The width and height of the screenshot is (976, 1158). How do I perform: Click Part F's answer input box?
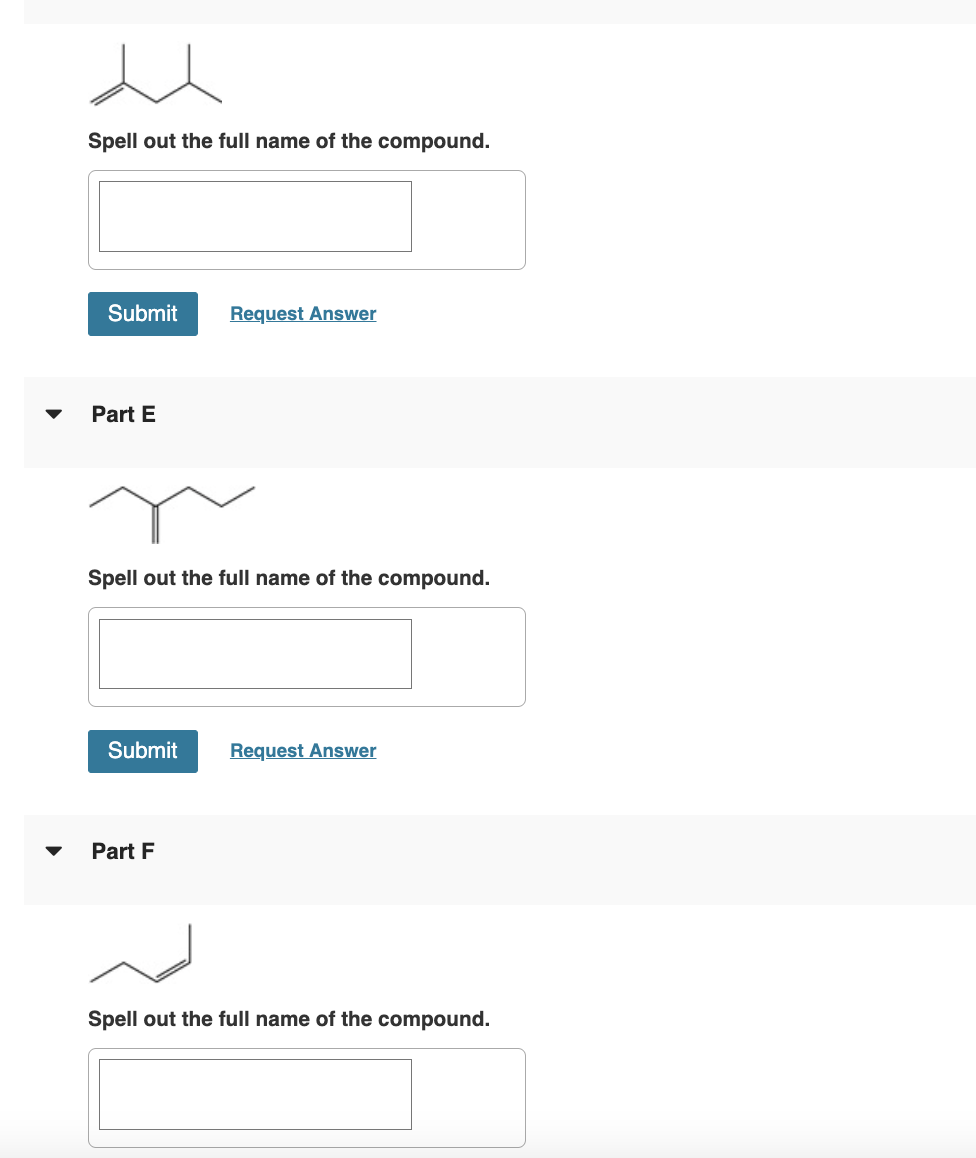(255, 1094)
